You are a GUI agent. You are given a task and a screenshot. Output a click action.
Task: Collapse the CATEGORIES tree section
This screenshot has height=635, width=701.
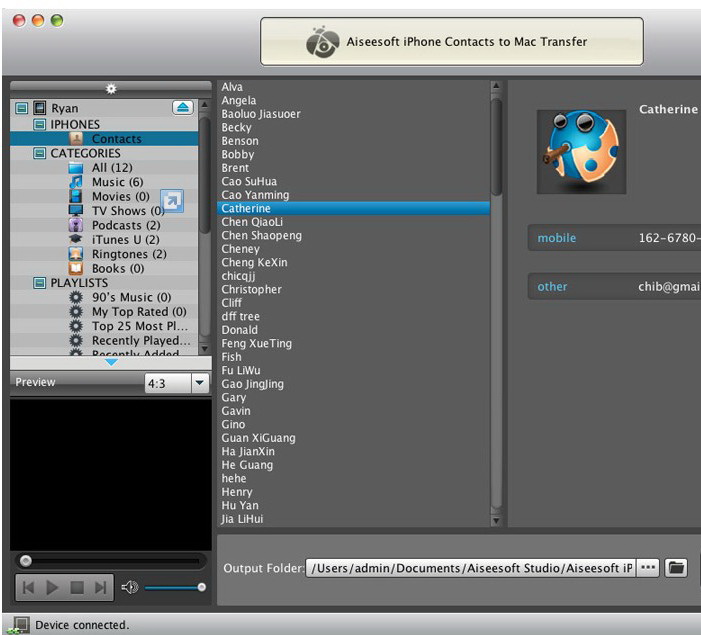click(39, 153)
